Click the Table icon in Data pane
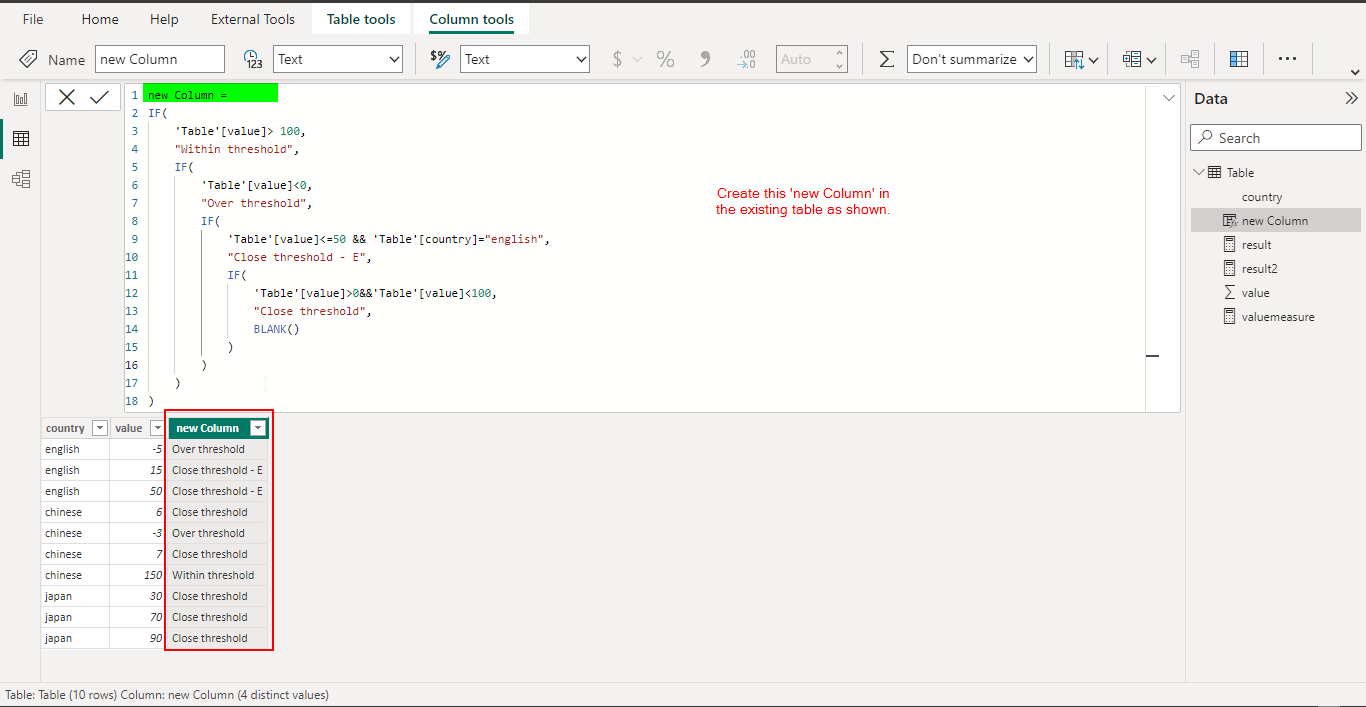 pos(1215,172)
